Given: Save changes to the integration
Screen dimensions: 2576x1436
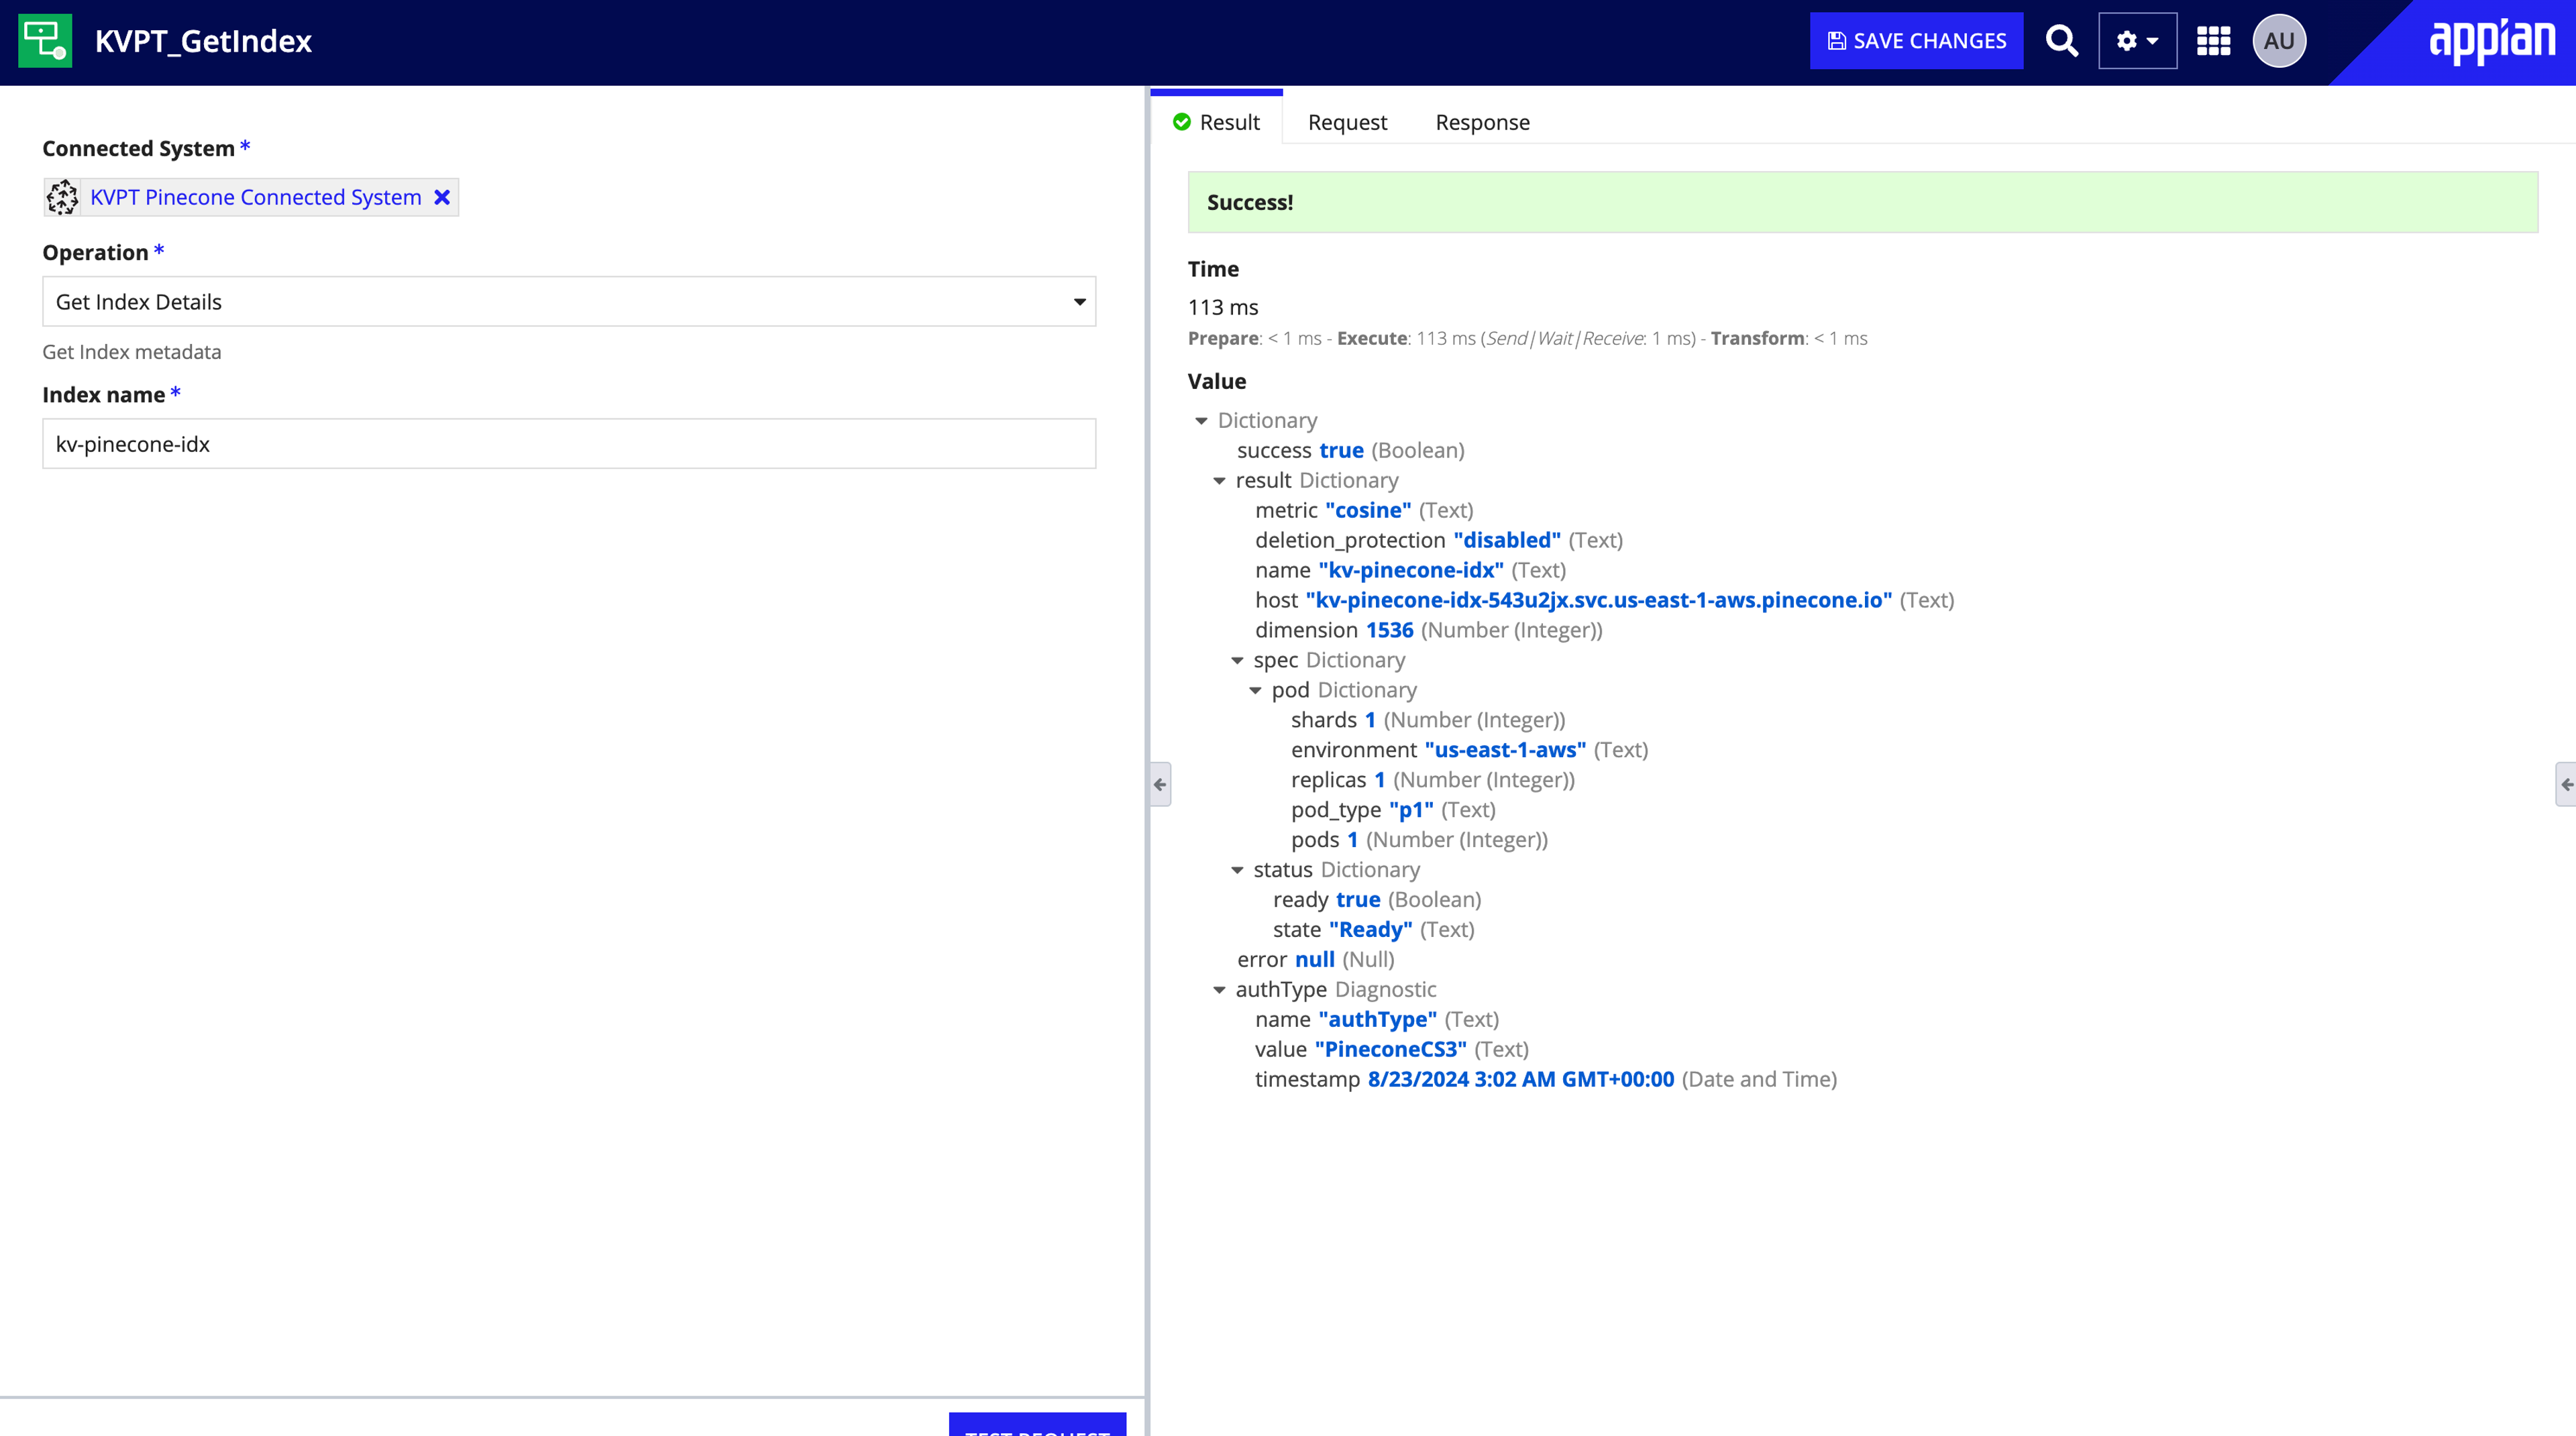Looking at the screenshot, I should click(x=1916, y=41).
